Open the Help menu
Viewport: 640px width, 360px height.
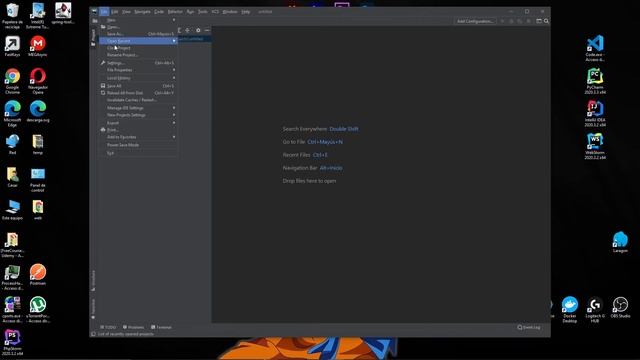pos(245,12)
